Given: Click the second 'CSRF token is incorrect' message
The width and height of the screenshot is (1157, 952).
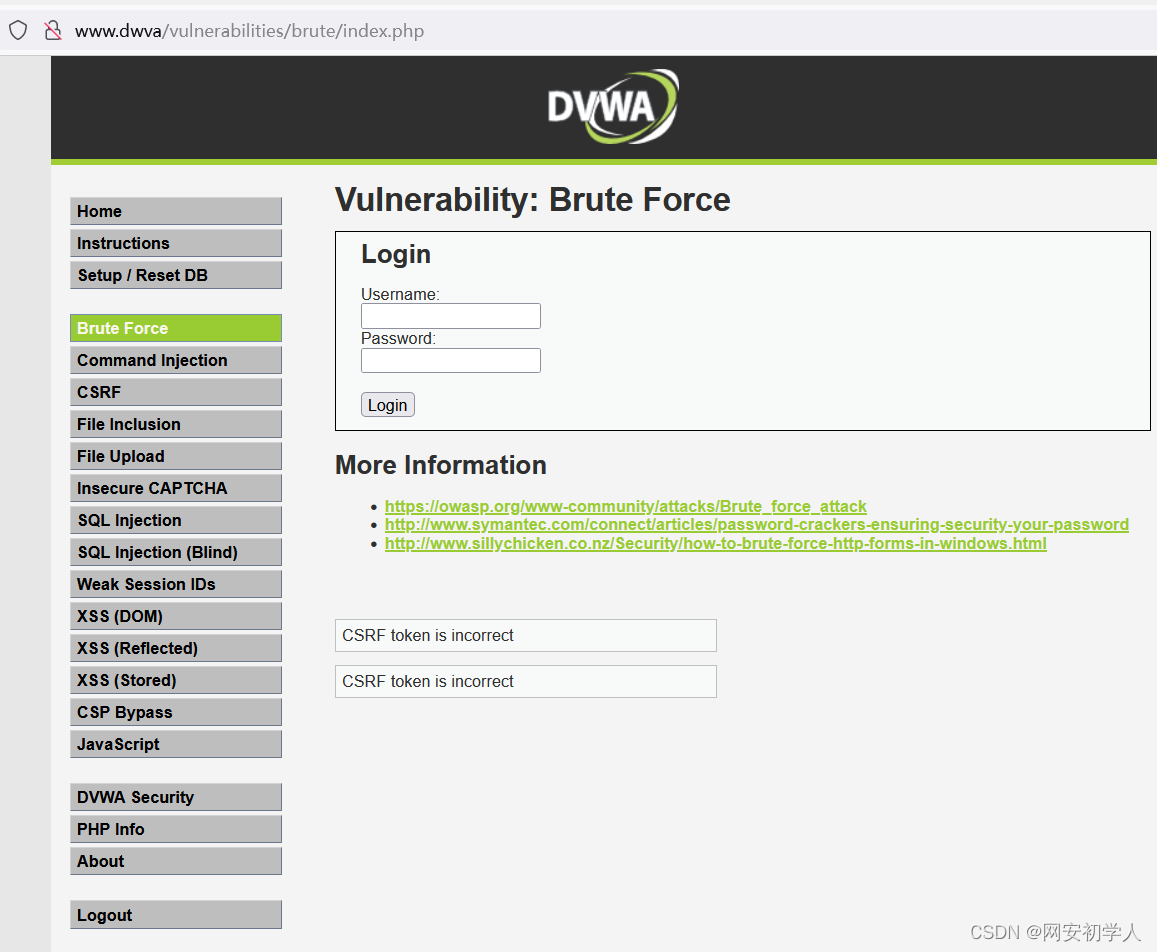Looking at the screenshot, I should click(x=525, y=681).
